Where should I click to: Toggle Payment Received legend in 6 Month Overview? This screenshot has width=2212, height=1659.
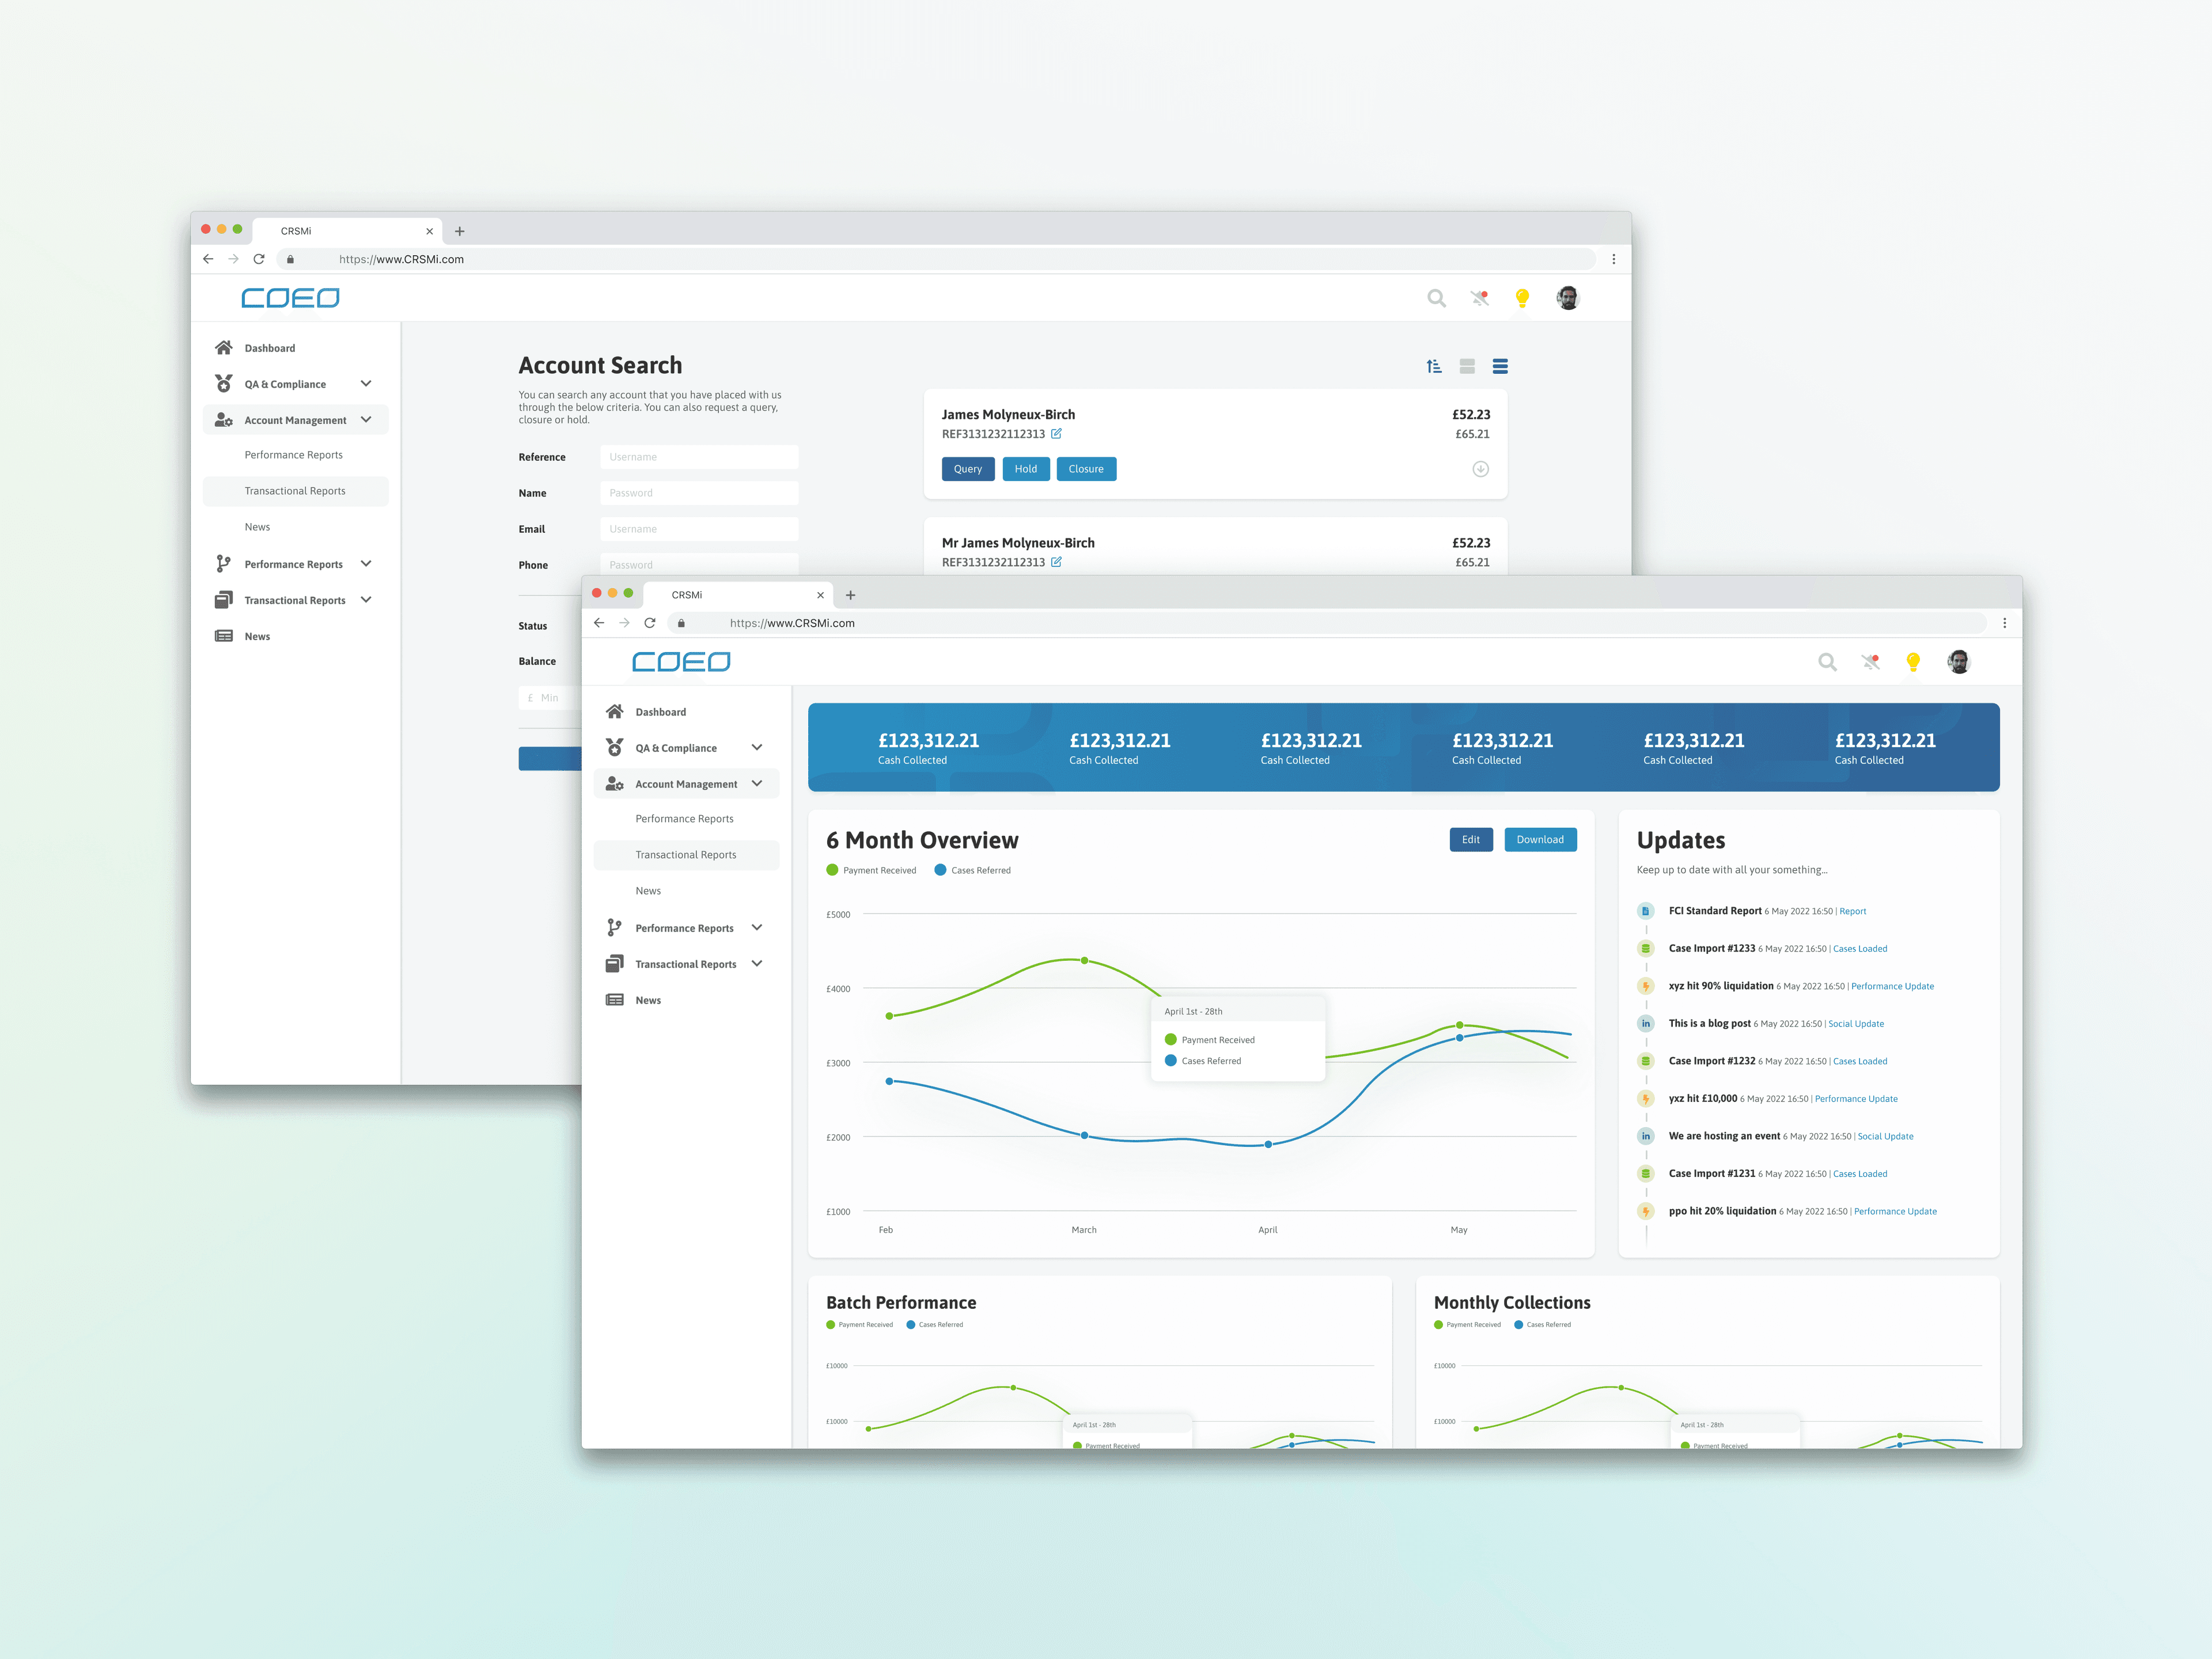871,870
